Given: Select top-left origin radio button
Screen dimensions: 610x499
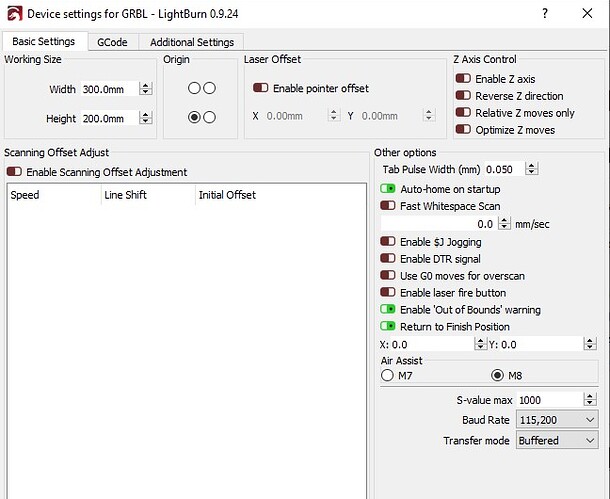Looking at the screenshot, I should click(x=194, y=88).
